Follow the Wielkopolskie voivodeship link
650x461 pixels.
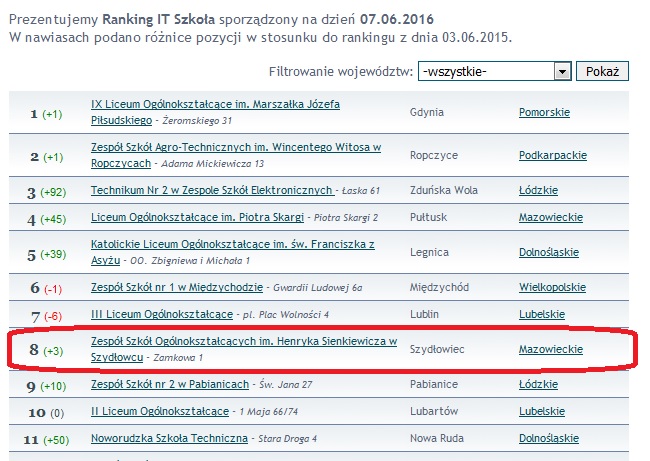coord(553,287)
